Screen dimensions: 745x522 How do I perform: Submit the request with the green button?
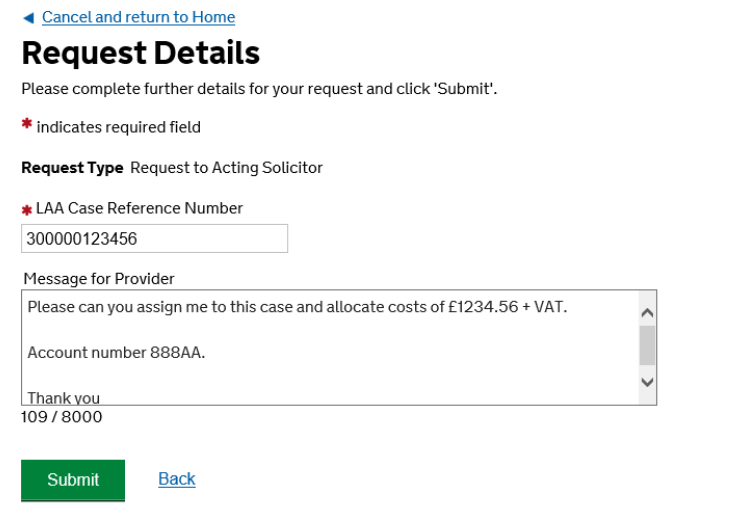[x=73, y=480]
